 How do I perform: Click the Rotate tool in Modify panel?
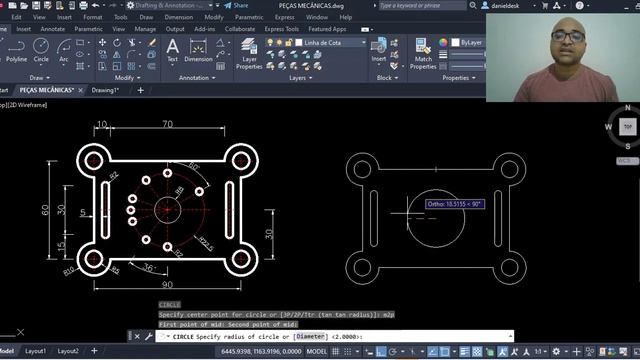coord(117,42)
